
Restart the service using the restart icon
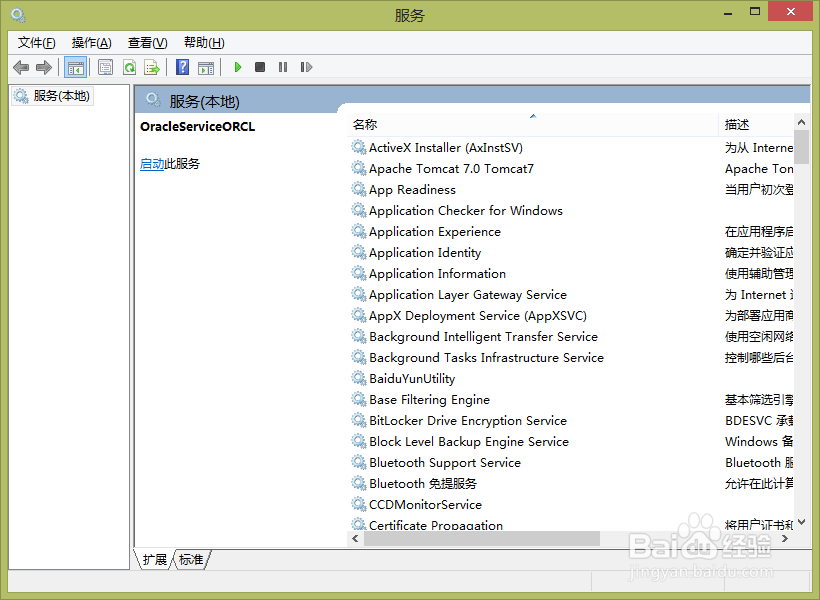click(x=306, y=67)
